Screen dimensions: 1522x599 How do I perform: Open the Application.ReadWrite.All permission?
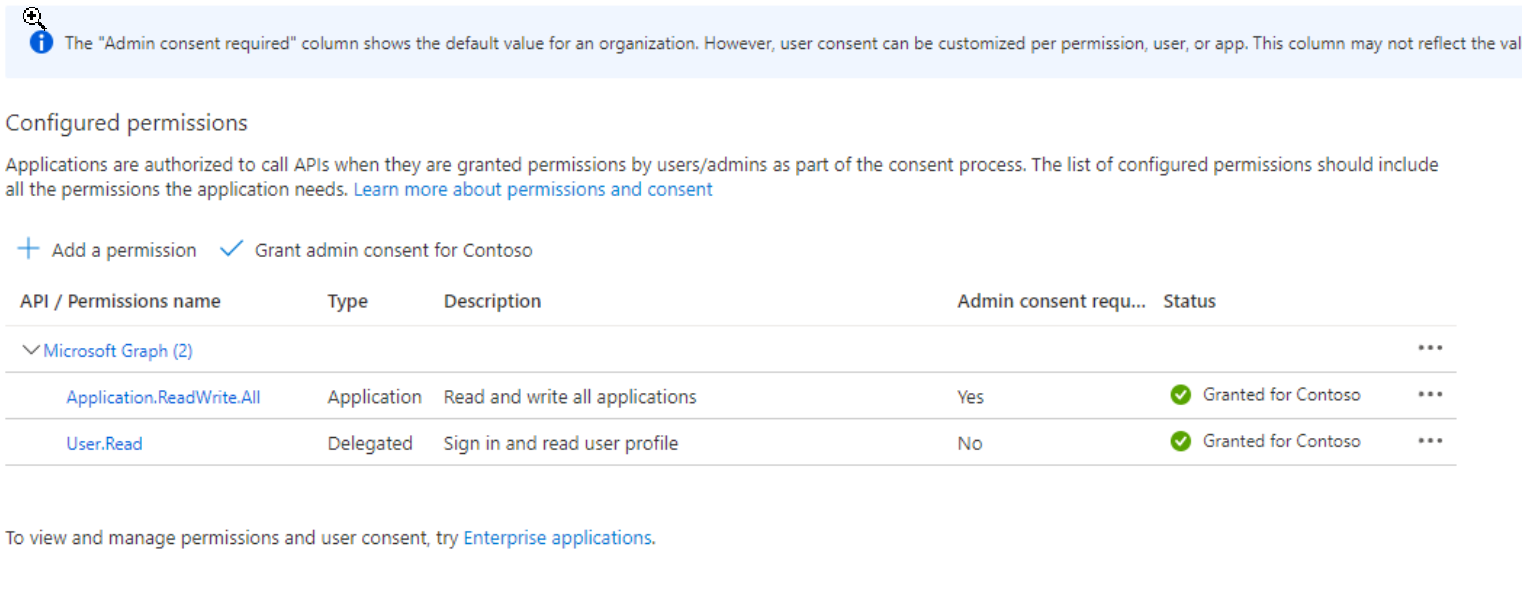163,397
